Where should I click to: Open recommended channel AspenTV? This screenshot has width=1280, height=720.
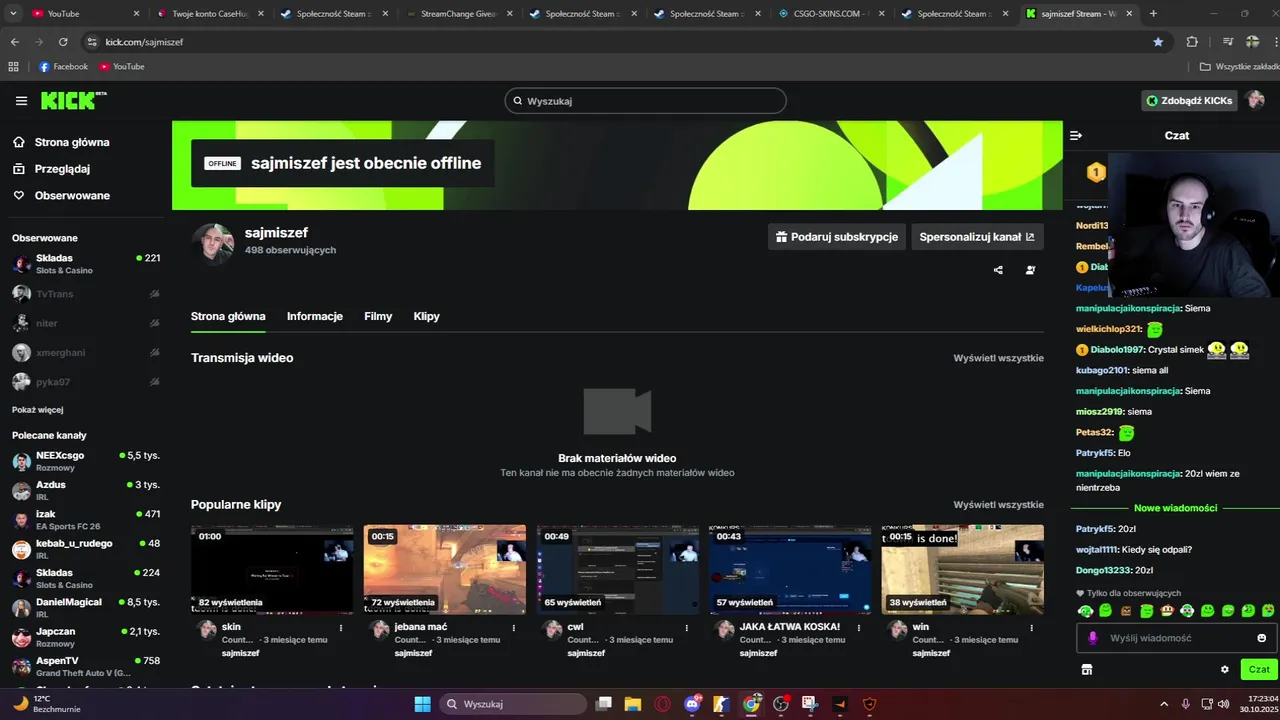(x=86, y=666)
